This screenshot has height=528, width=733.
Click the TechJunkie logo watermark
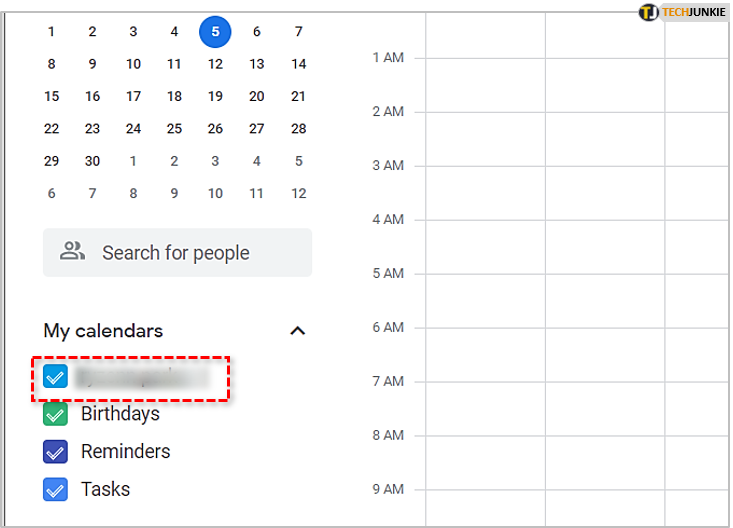click(683, 12)
